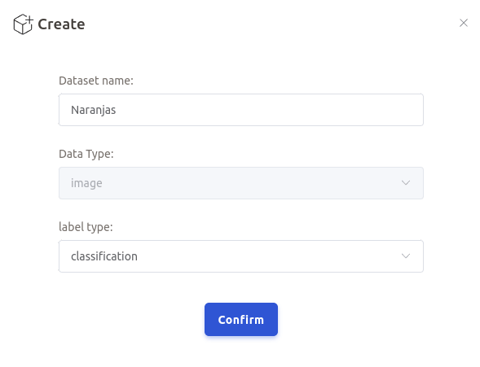Open the Data Type dropdown showing image

241,183
